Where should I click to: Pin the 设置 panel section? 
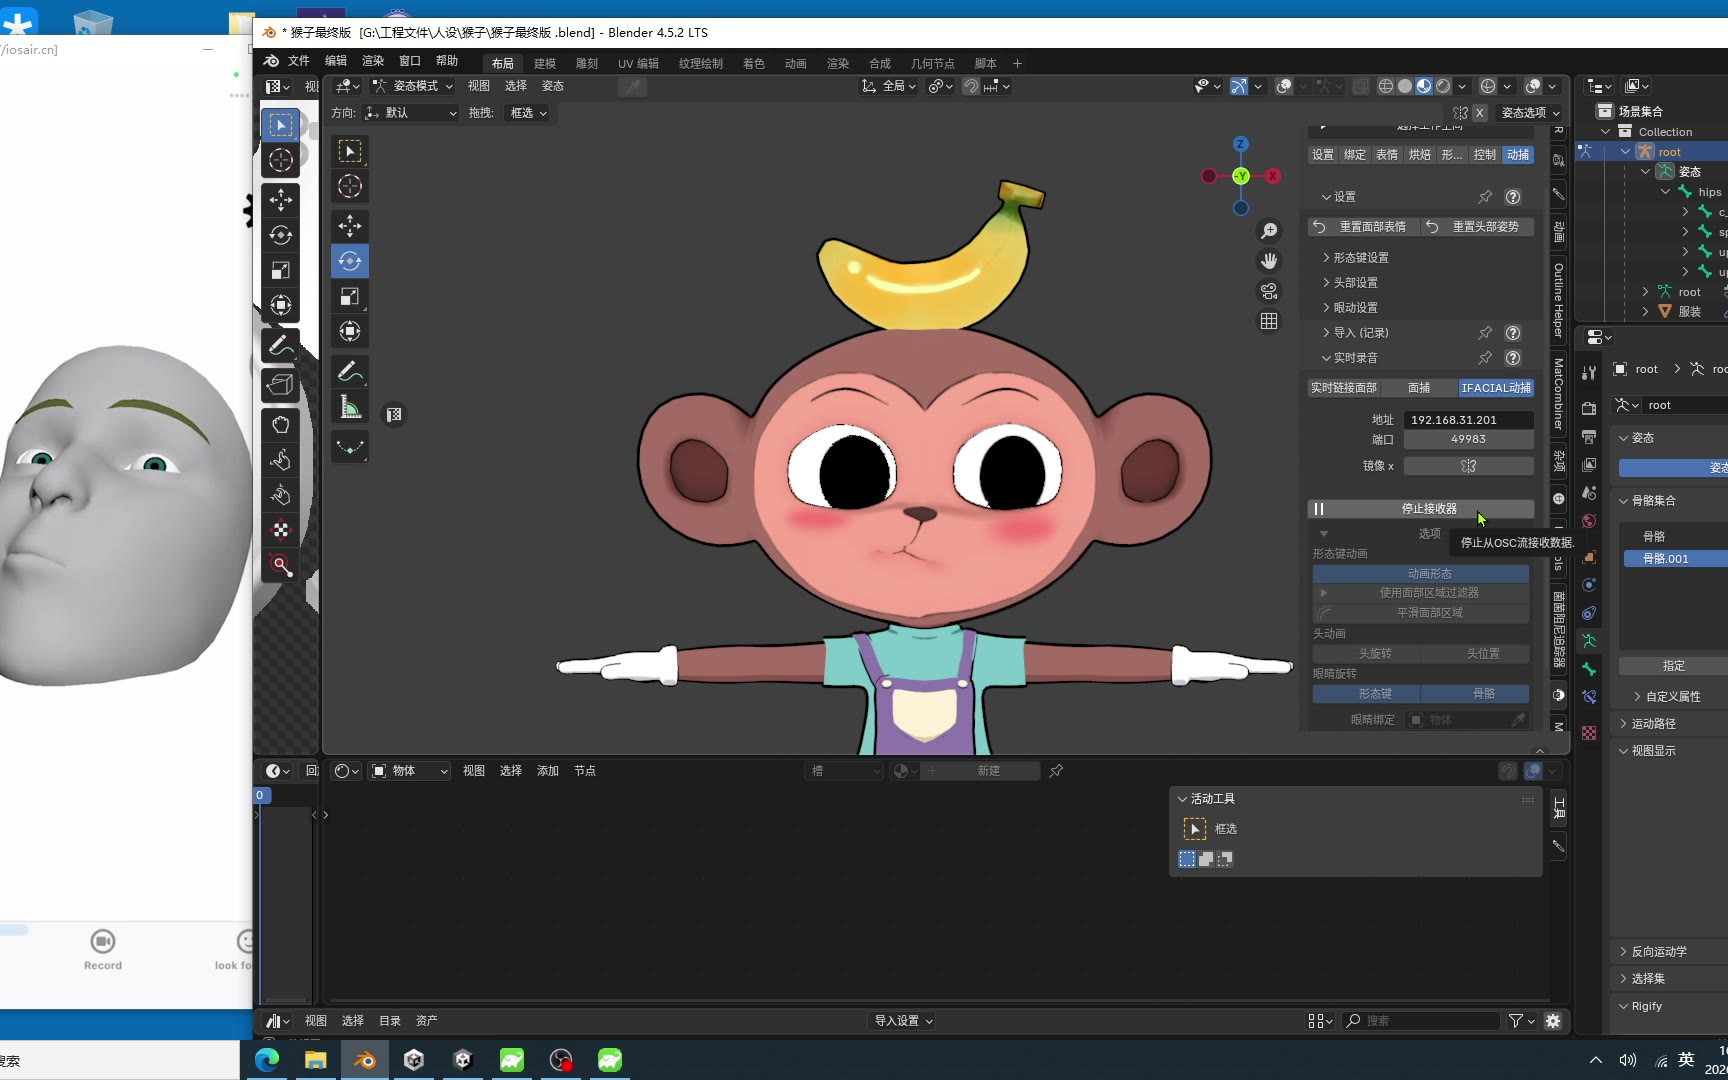(x=1485, y=197)
